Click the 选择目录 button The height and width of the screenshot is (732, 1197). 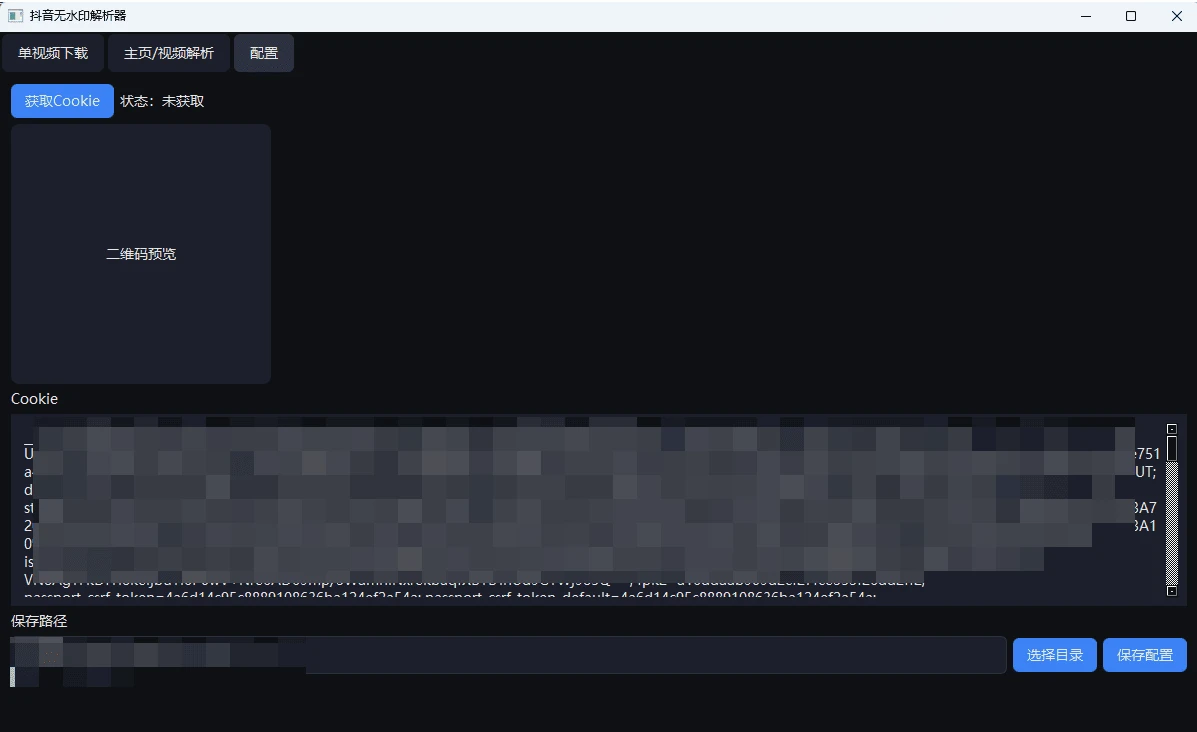tap(1054, 655)
